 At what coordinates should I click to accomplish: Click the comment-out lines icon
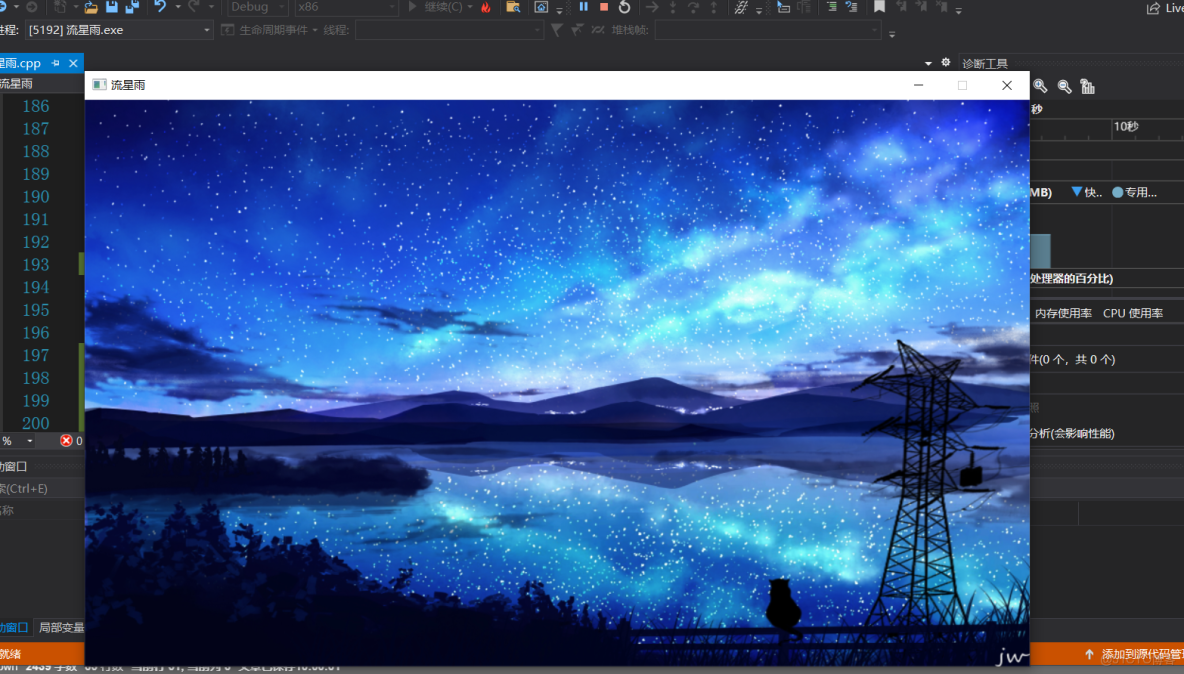tap(831, 7)
